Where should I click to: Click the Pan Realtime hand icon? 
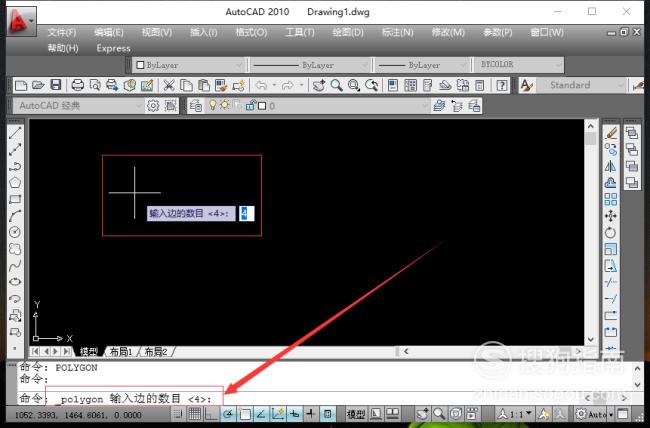click(319, 85)
